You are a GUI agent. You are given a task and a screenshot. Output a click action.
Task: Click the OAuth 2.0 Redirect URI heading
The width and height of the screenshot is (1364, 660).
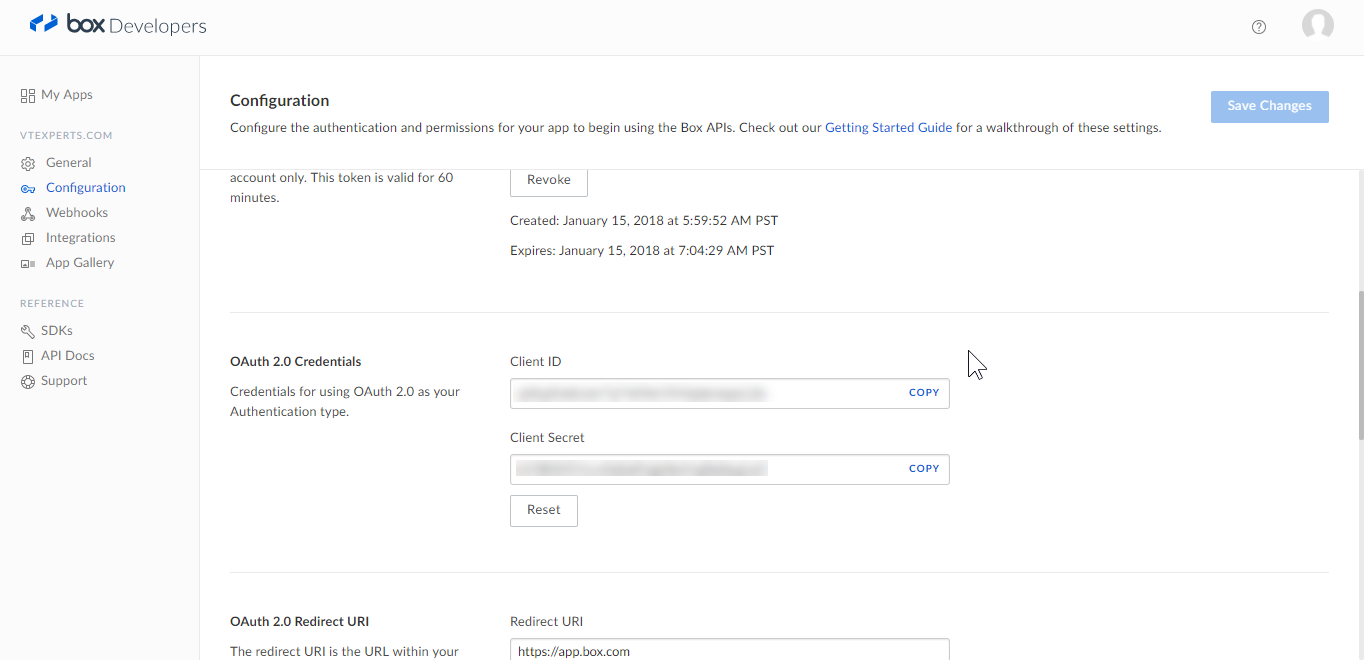point(300,622)
